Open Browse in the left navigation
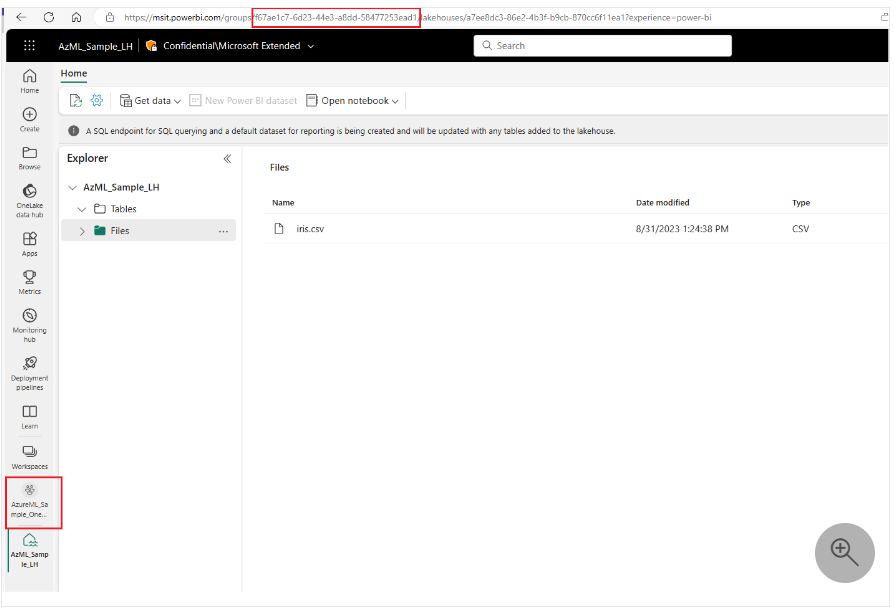The height and width of the screenshot is (612, 894). 30,158
